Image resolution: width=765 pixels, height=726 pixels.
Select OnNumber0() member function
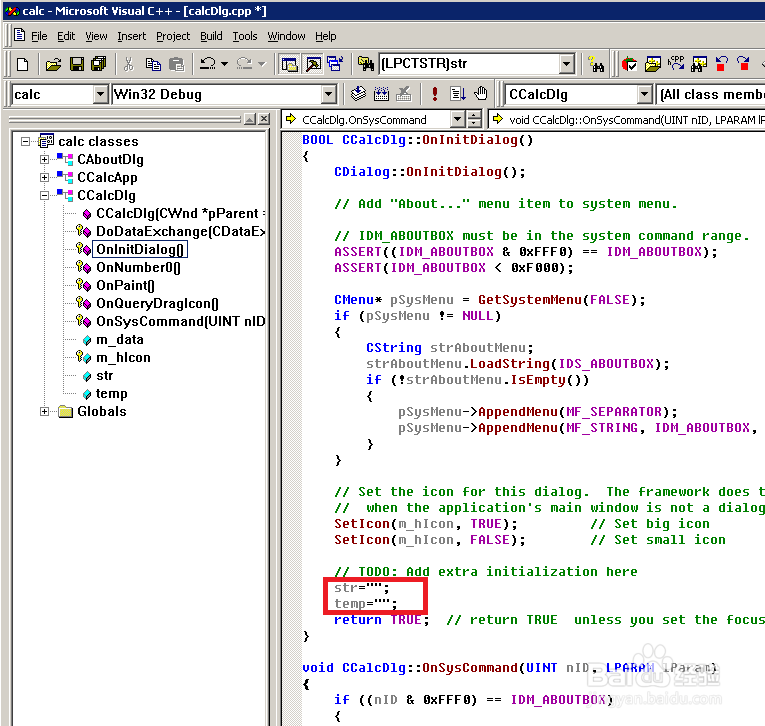pos(138,267)
